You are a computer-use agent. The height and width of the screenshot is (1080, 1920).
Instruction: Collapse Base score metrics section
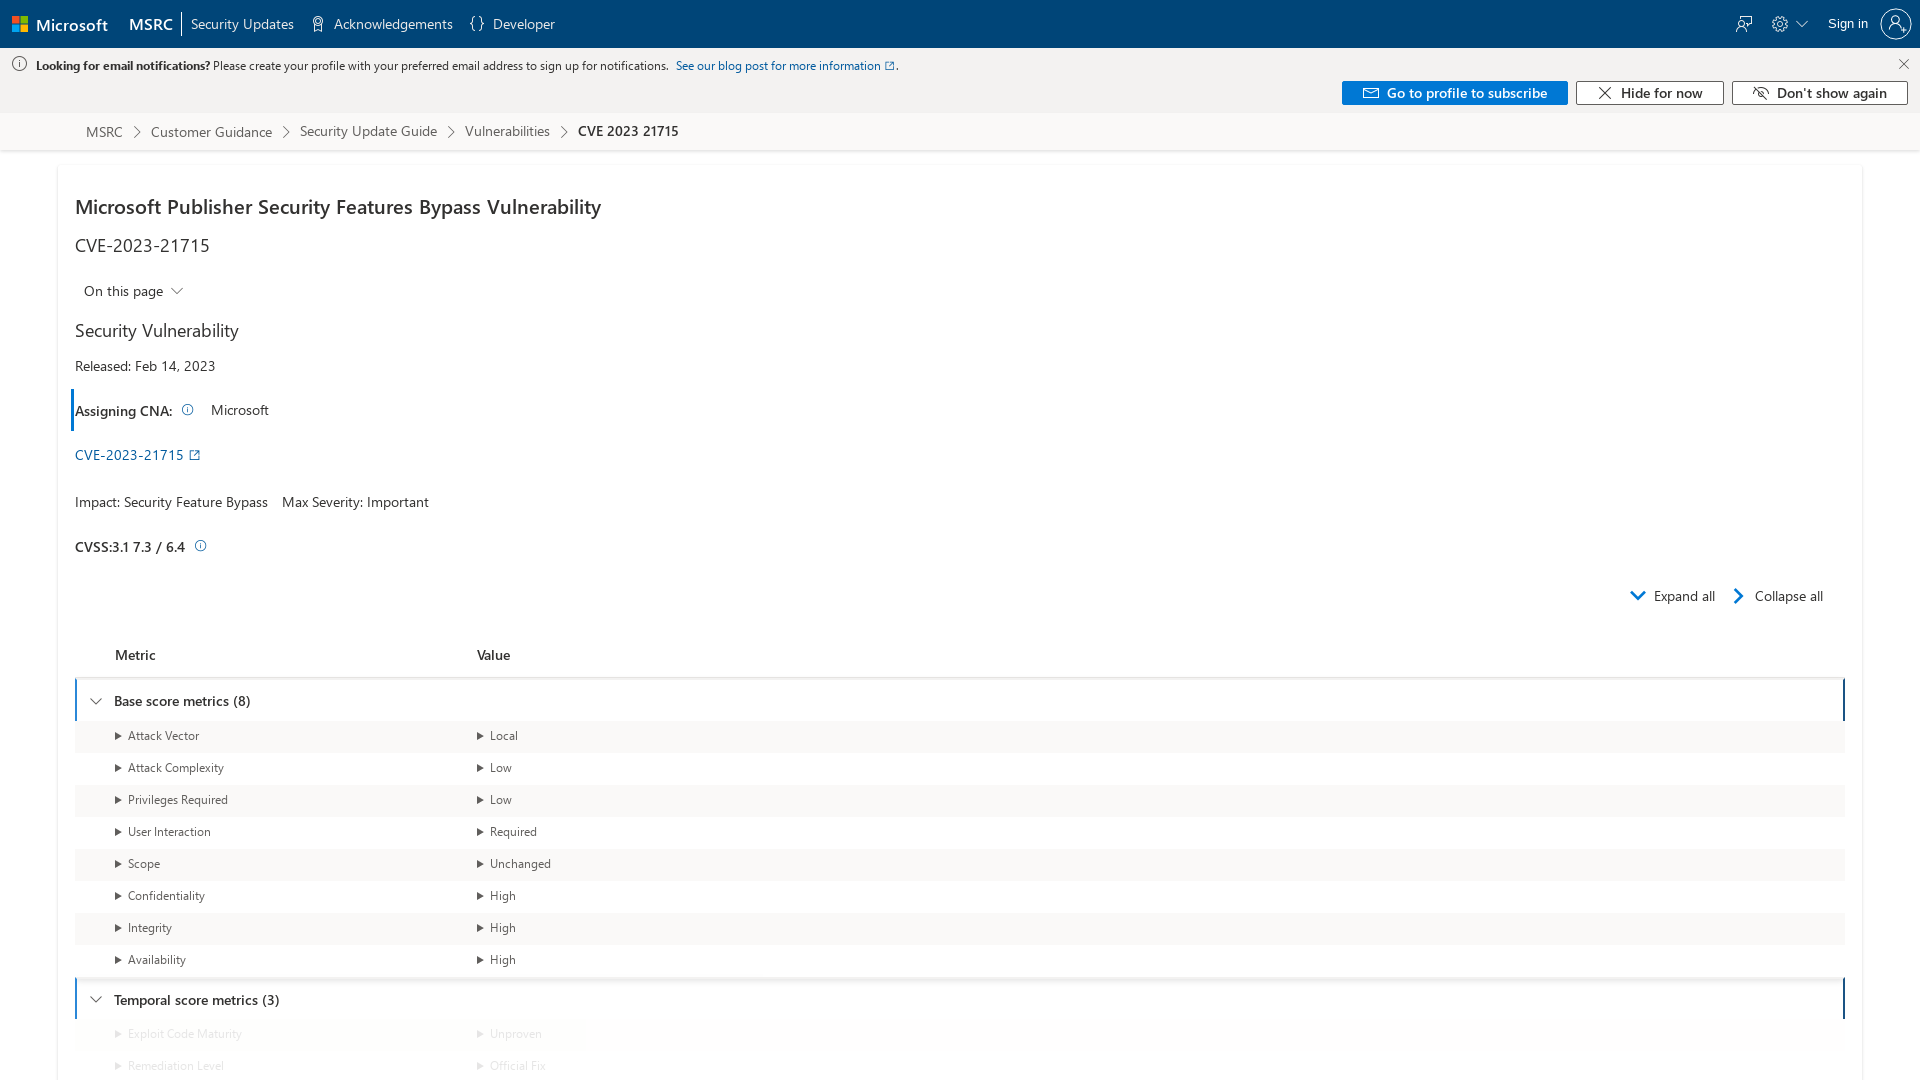96,701
